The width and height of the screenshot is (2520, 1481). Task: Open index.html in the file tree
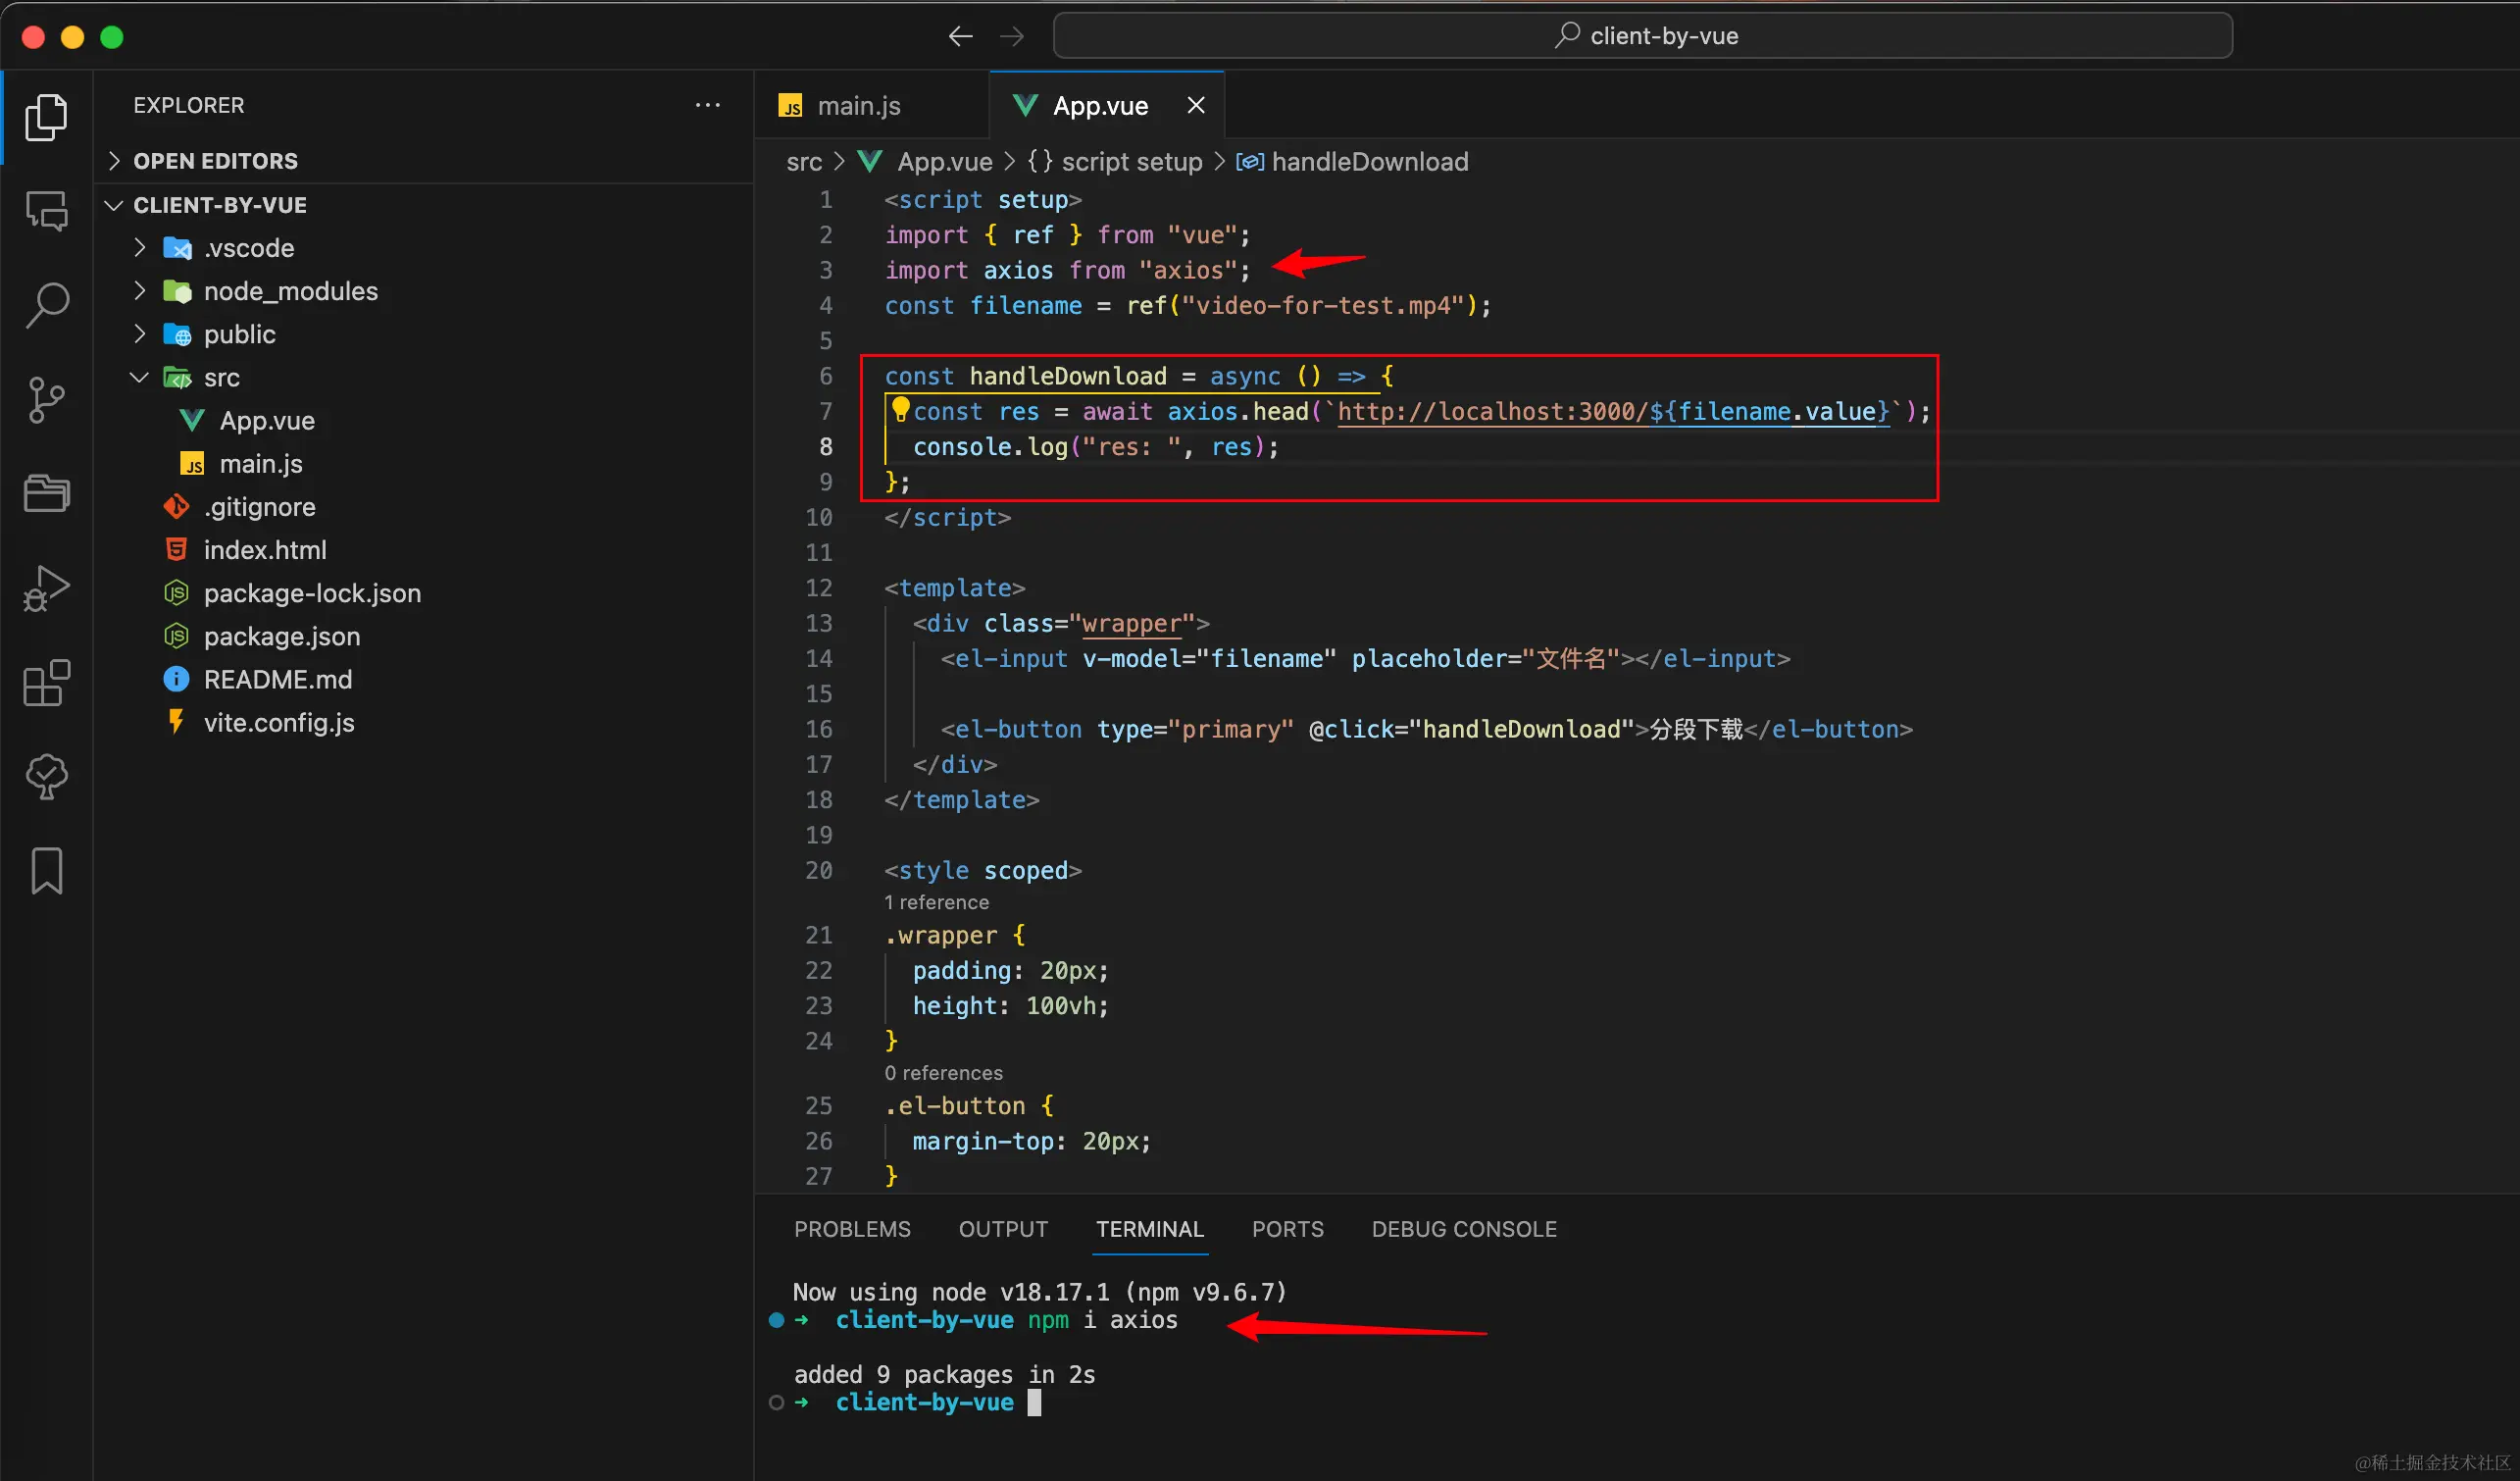pyautogui.click(x=265, y=550)
